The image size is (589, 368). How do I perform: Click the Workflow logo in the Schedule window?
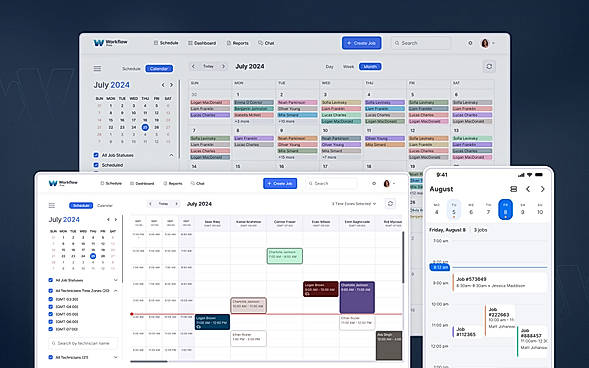click(x=63, y=183)
